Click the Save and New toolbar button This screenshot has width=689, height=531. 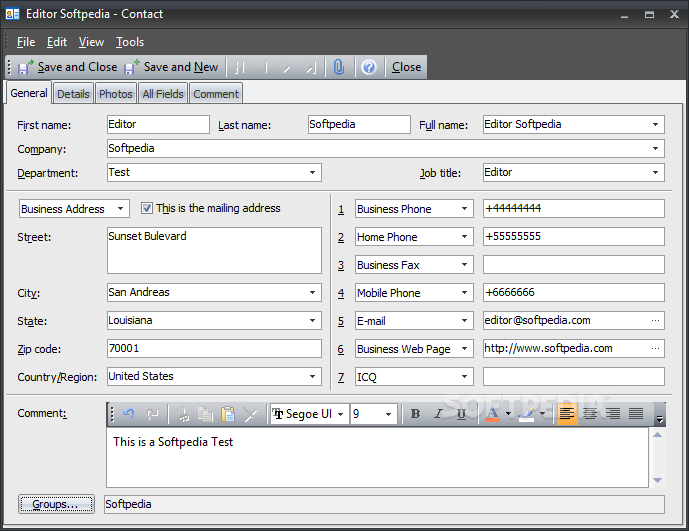tap(171, 67)
